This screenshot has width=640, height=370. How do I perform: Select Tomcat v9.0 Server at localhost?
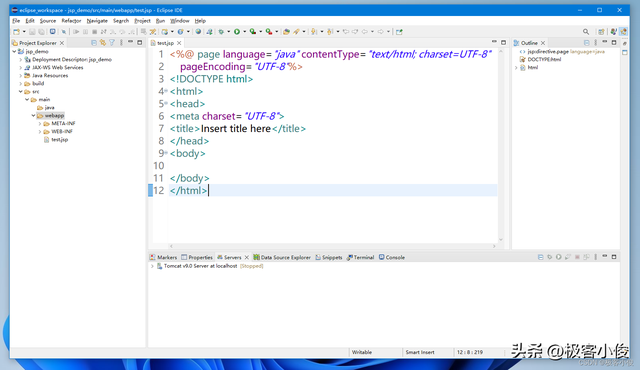(200, 266)
